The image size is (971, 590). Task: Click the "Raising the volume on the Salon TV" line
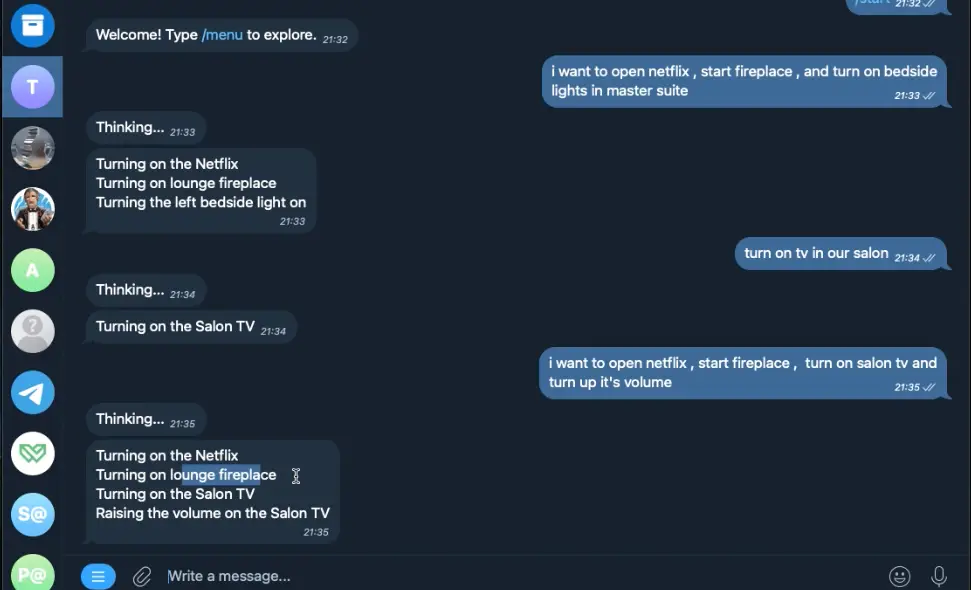pyautogui.click(x=212, y=513)
